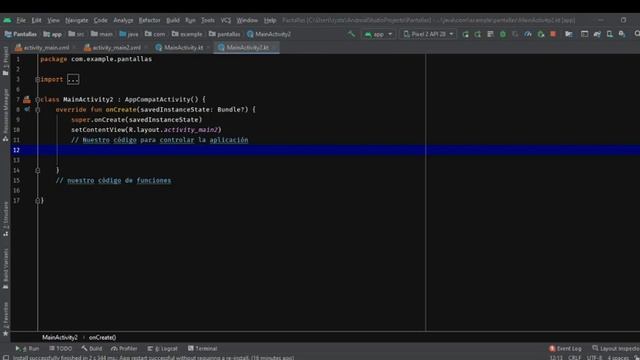Expand the folded import block
This screenshot has width=640, height=360.
click(x=73, y=79)
